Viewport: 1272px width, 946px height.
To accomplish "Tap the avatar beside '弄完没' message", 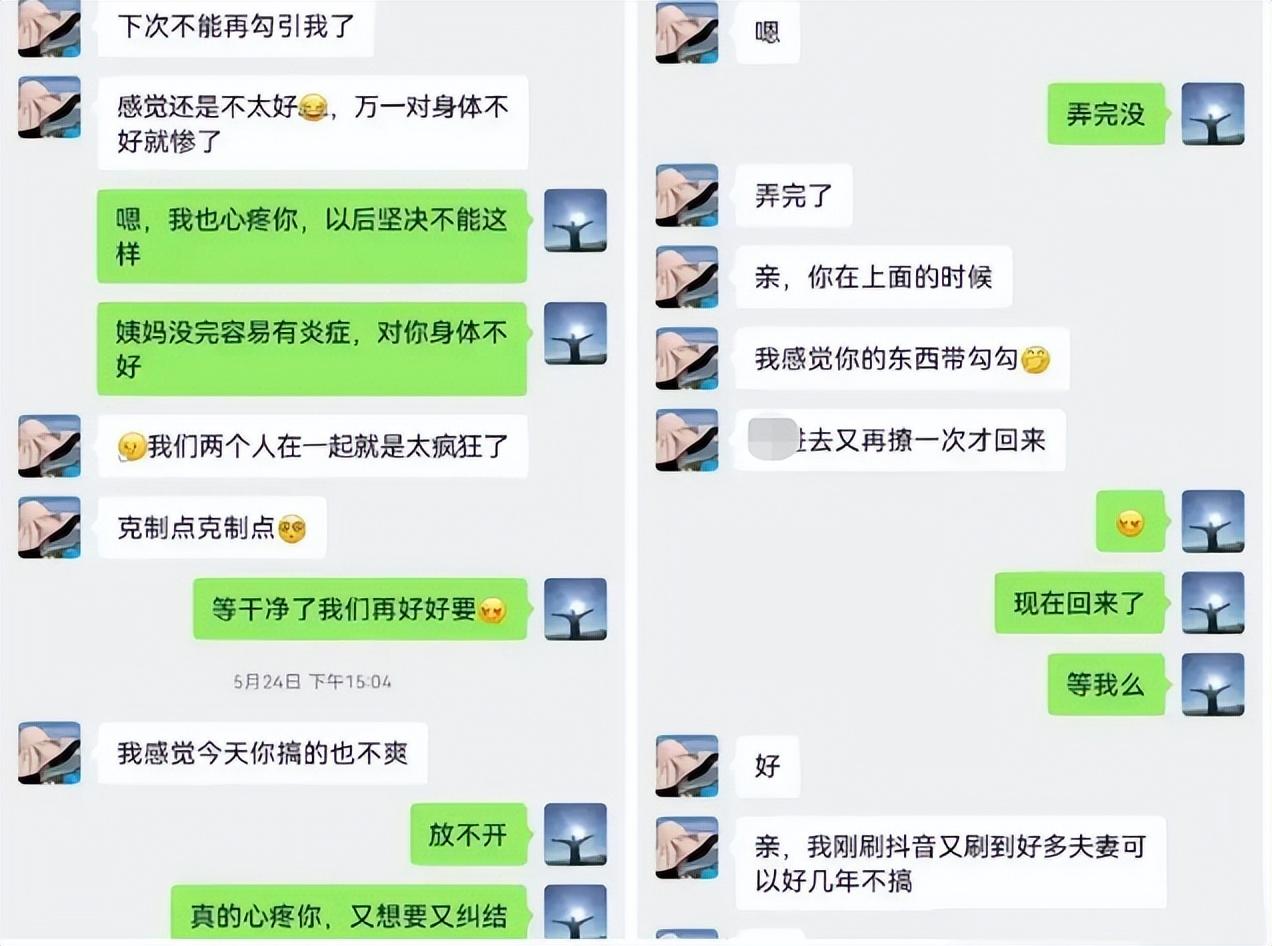I will click(1213, 114).
